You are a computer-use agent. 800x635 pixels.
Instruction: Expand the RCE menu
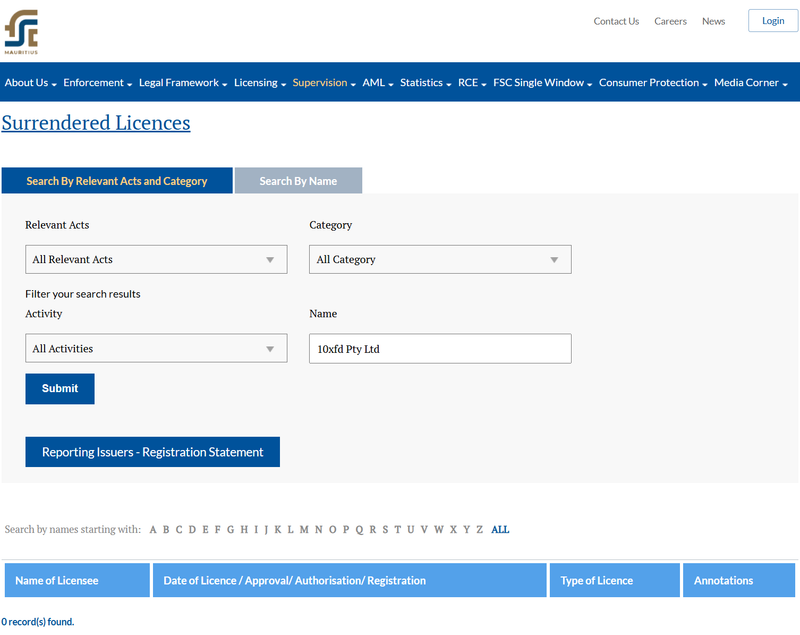(x=472, y=83)
